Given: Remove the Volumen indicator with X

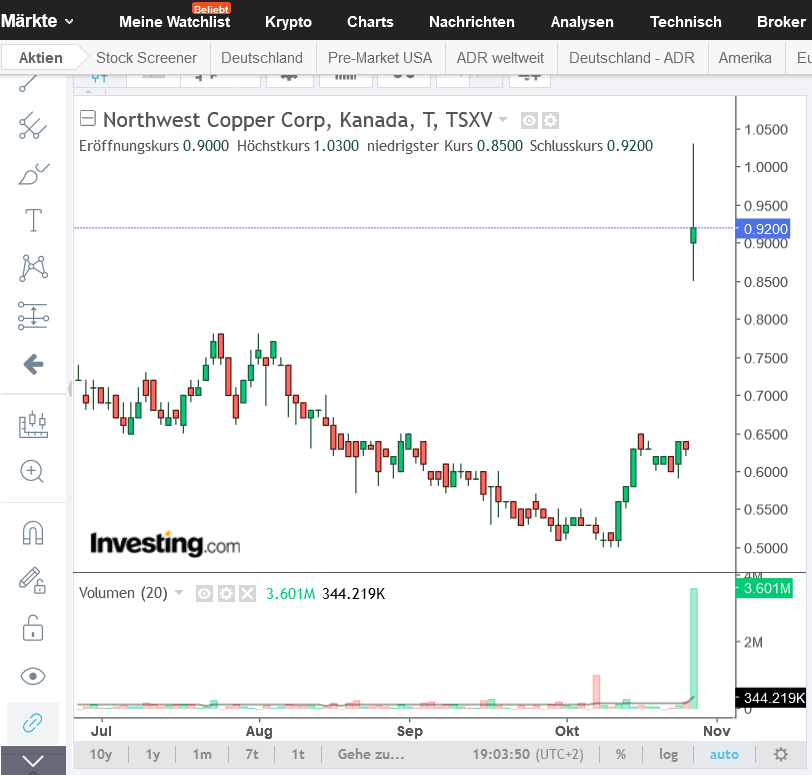Looking at the screenshot, I should click(x=247, y=593).
